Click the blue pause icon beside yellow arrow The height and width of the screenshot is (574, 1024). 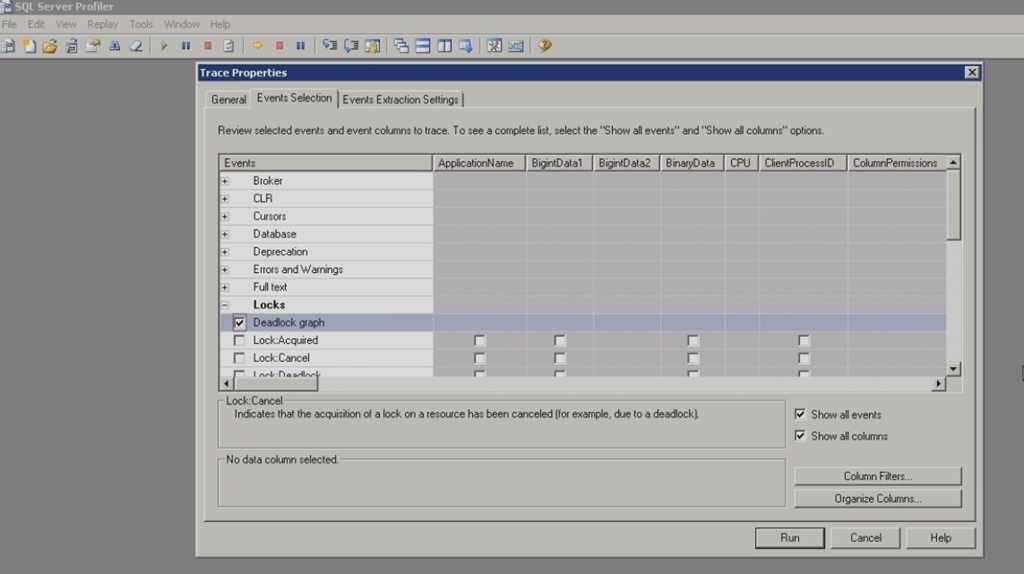[300, 46]
